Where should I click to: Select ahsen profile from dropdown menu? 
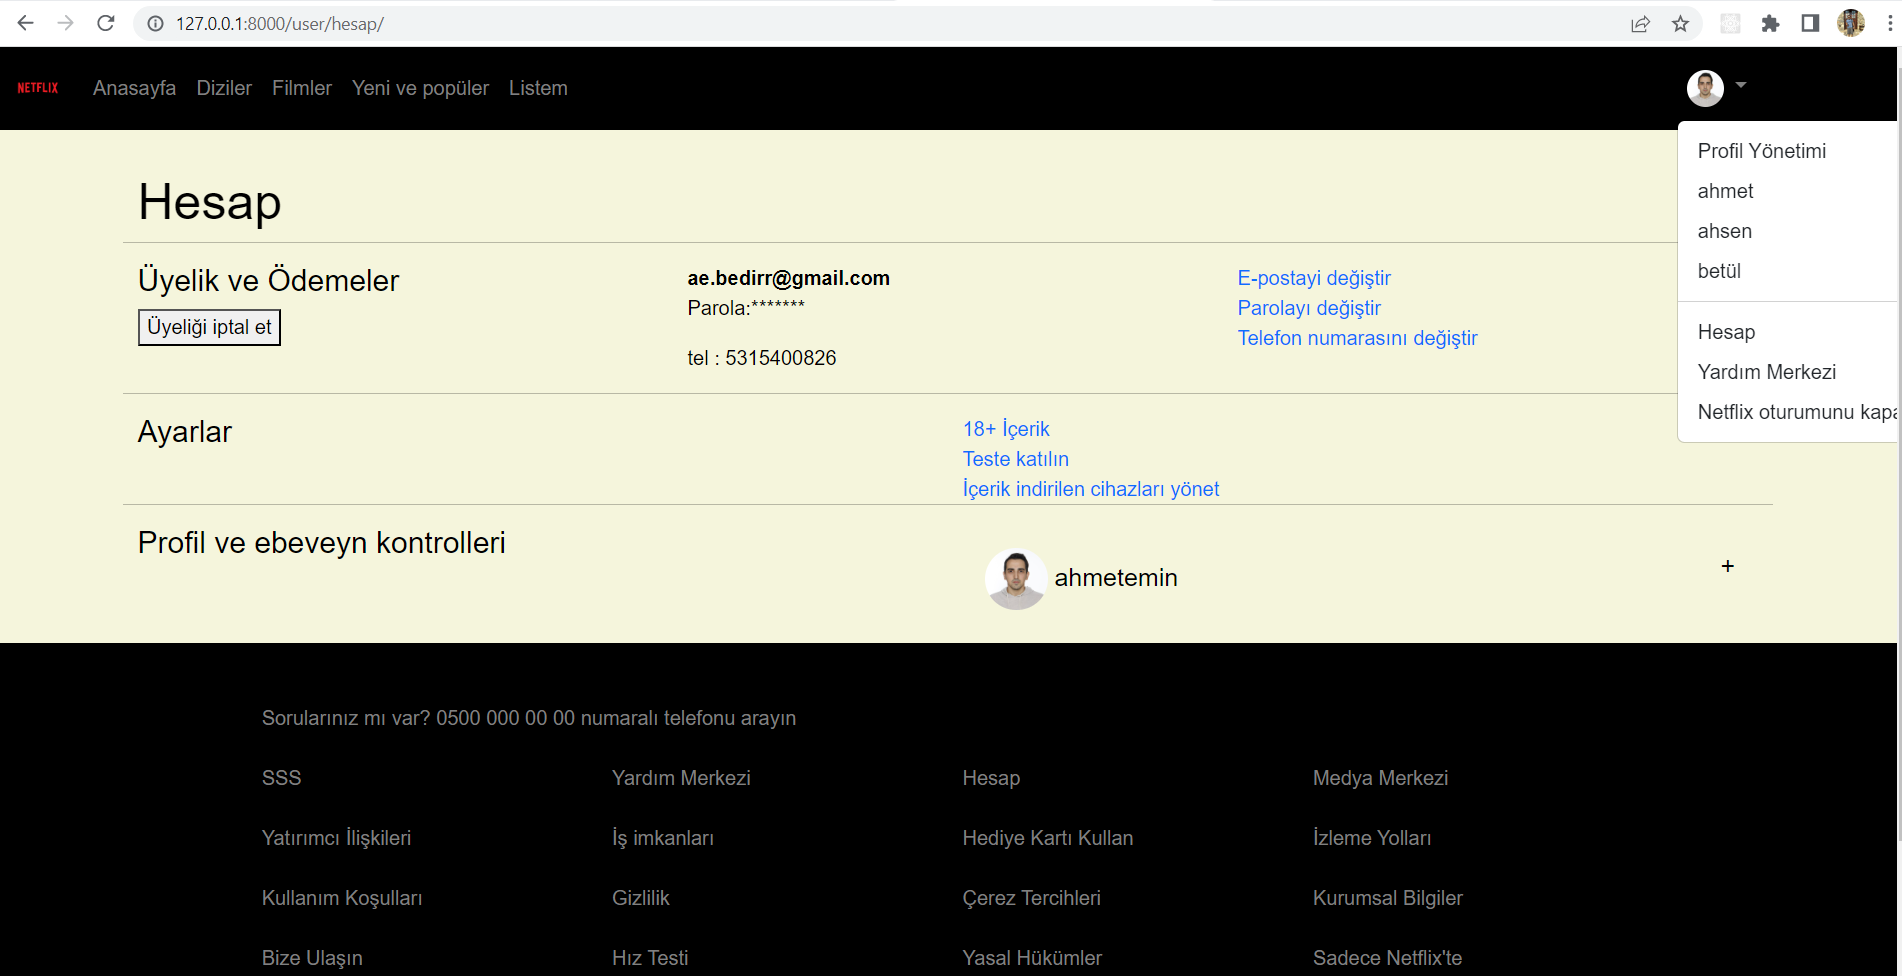(1724, 231)
